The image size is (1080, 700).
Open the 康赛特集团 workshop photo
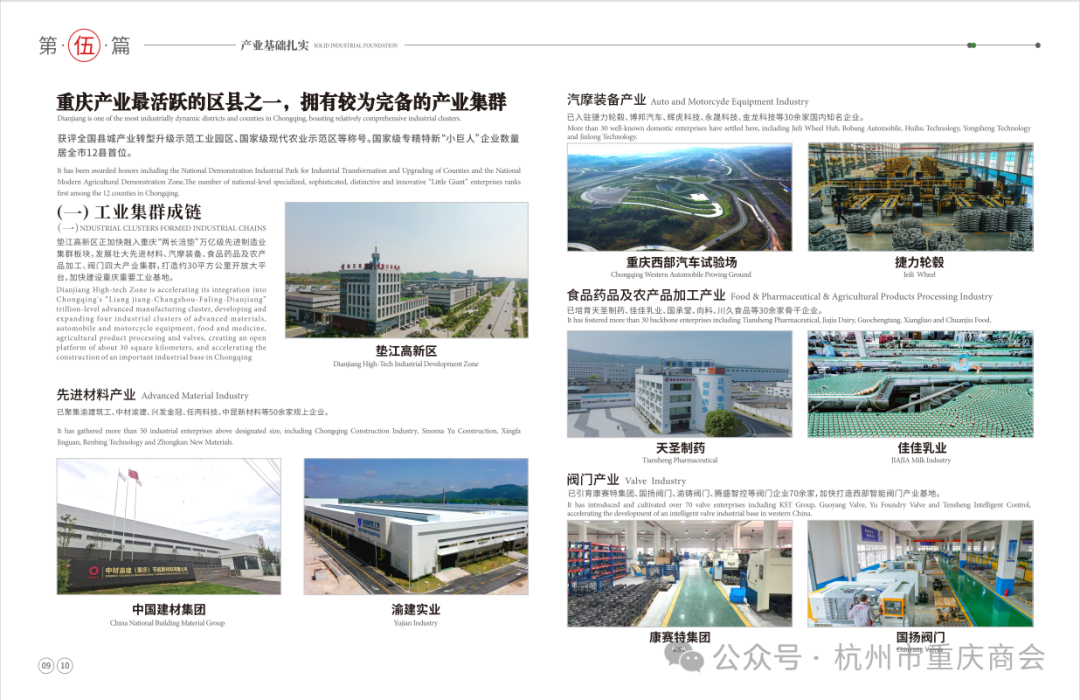[x=680, y=573]
